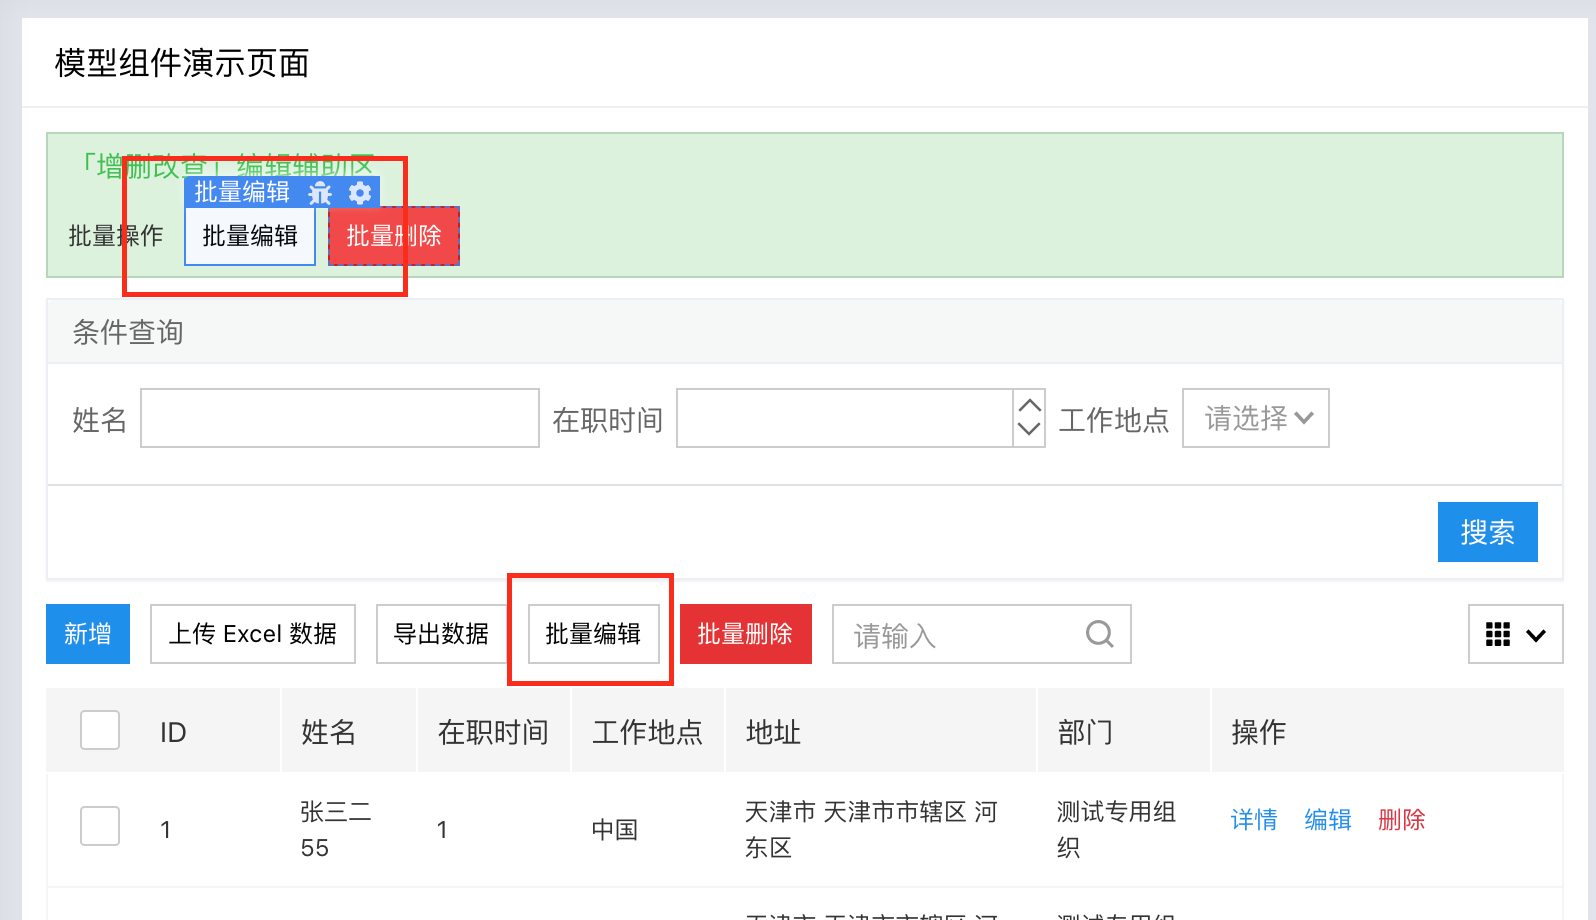1596x920 pixels.
Task: Click the 导出数据 button
Action: pyautogui.click(x=441, y=634)
